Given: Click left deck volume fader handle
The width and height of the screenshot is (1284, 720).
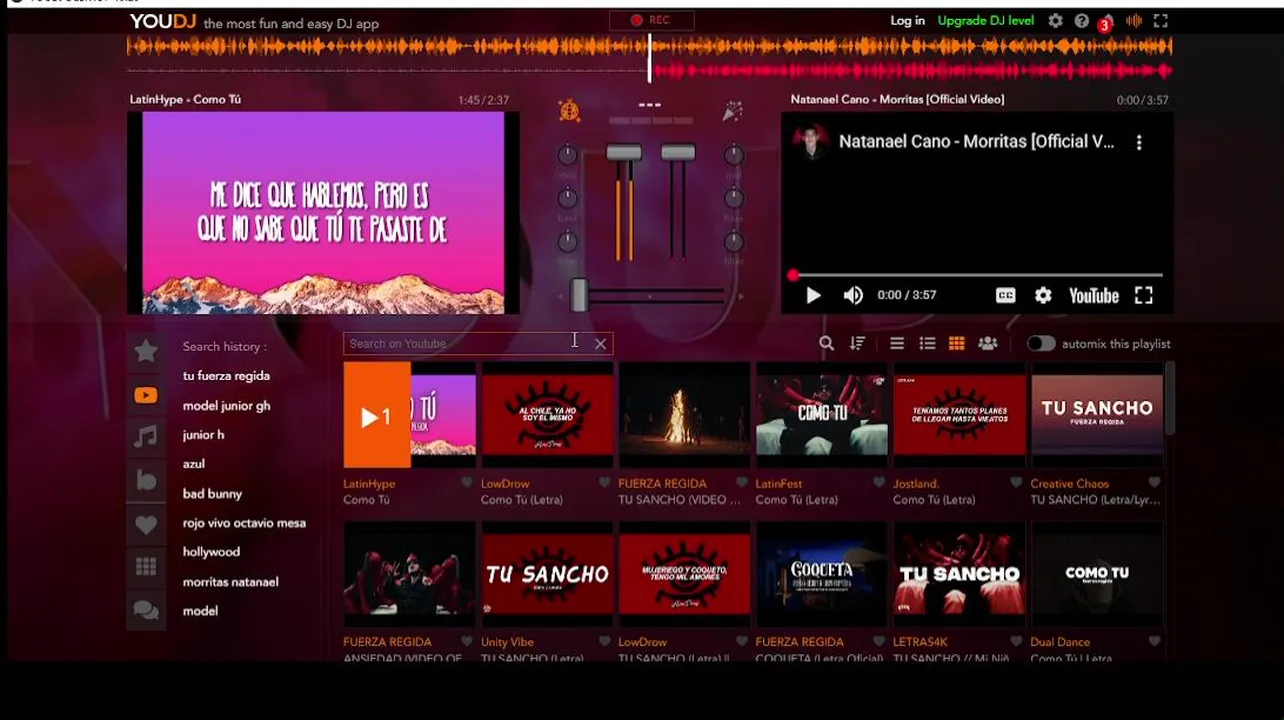Looking at the screenshot, I should [623, 152].
